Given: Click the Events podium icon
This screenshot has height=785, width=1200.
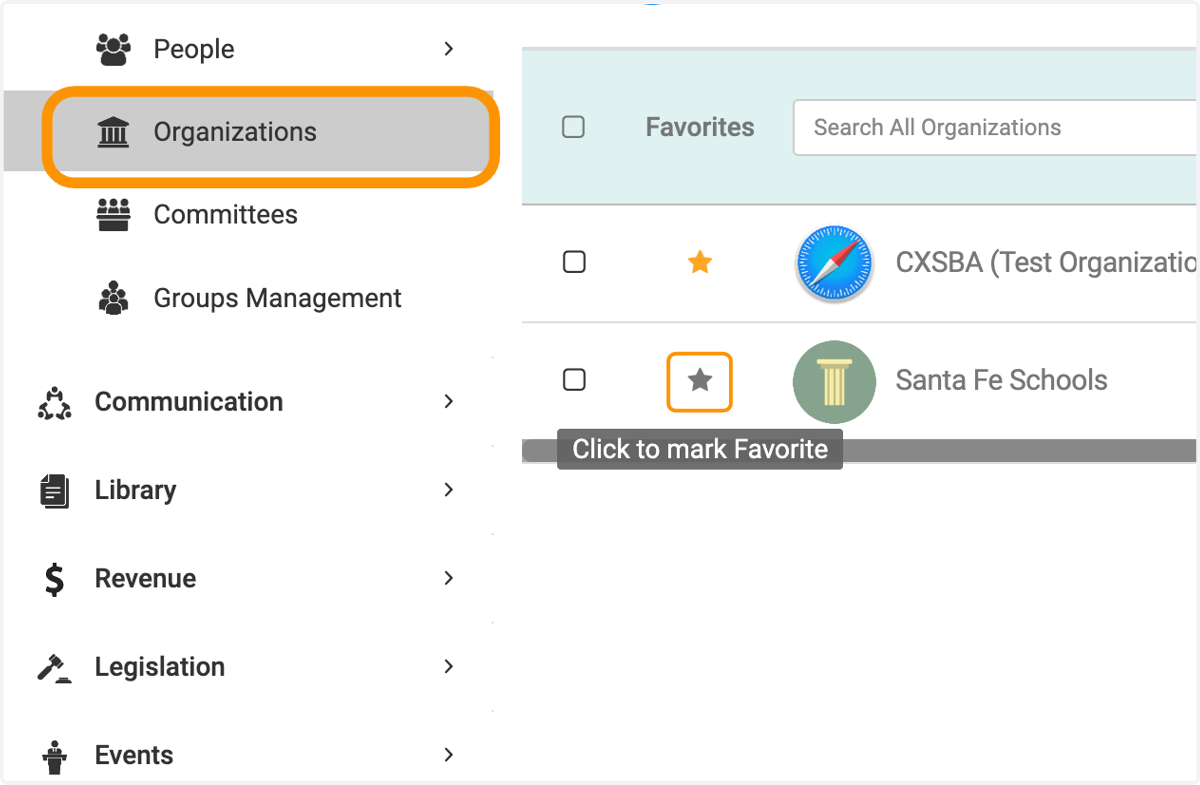Looking at the screenshot, I should click(x=54, y=756).
